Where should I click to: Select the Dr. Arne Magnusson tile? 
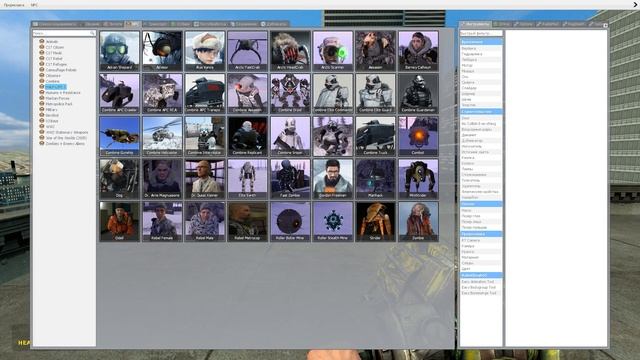[162, 179]
